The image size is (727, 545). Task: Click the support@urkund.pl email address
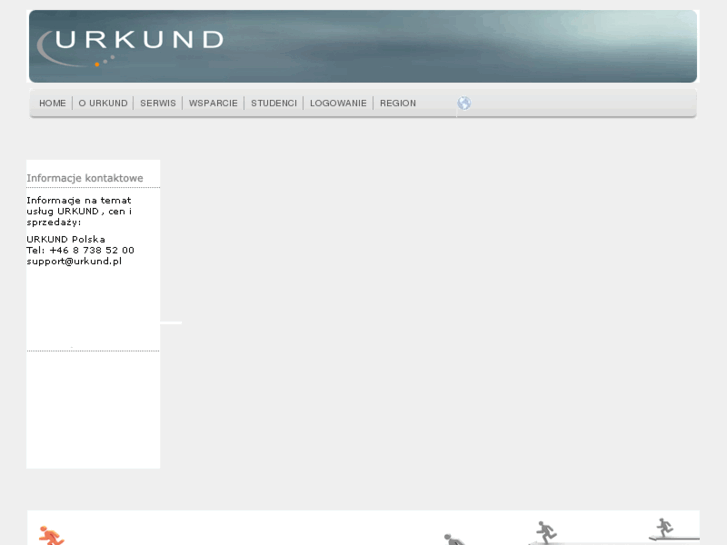pyautogui.click(x=74, y=261)
